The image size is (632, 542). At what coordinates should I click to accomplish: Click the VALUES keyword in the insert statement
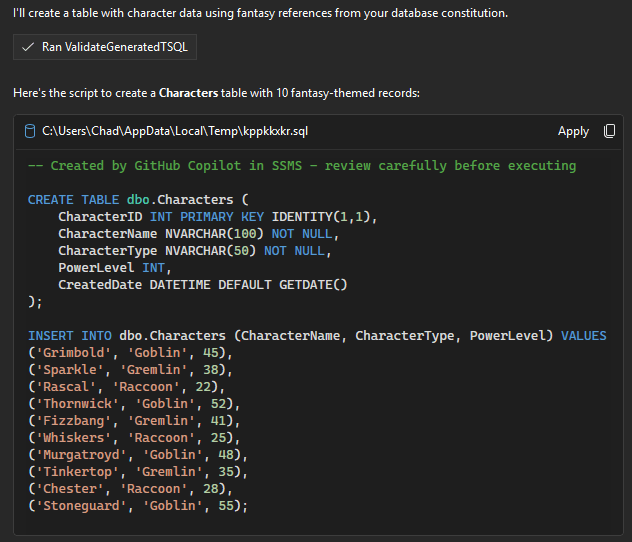click(x=584, y=336)
